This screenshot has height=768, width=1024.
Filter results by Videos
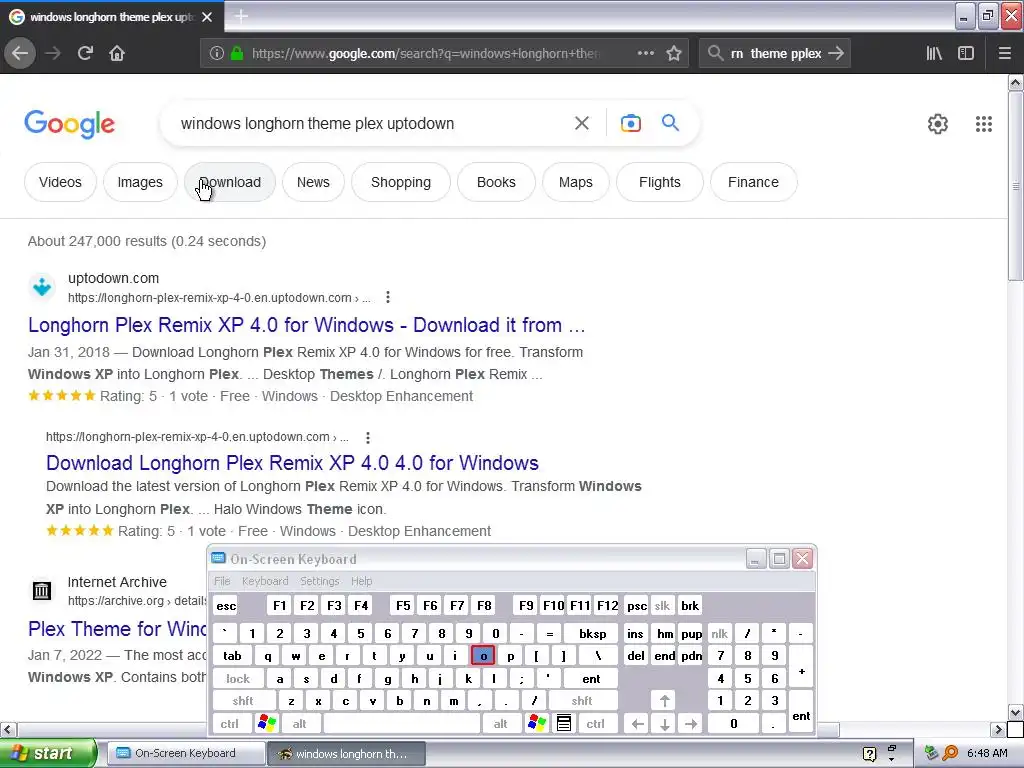[60, 182]
